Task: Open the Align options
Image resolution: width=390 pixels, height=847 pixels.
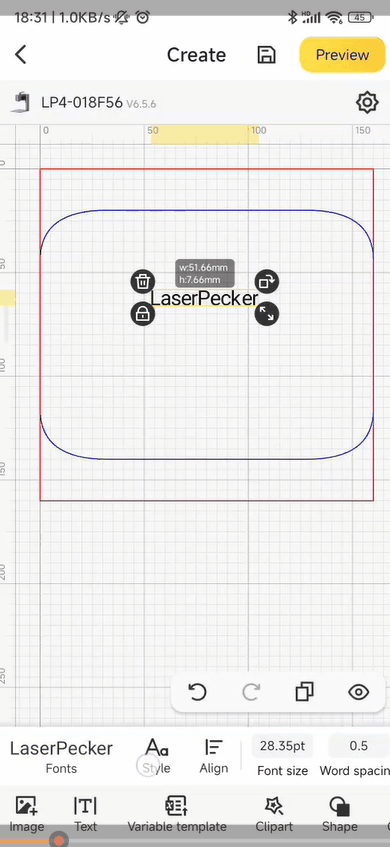Action: click(214, 756)
